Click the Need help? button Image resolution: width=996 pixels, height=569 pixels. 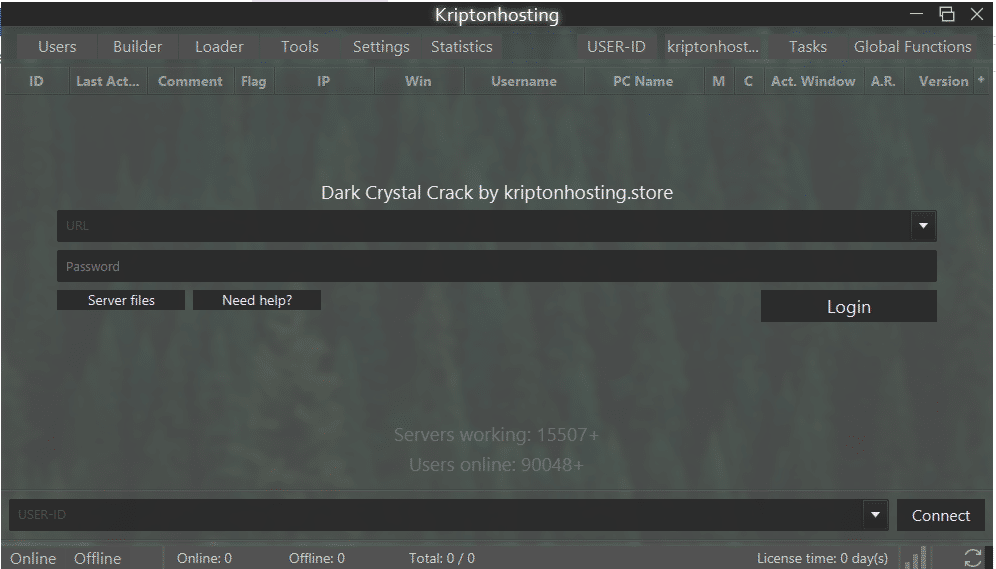(257, 300)
